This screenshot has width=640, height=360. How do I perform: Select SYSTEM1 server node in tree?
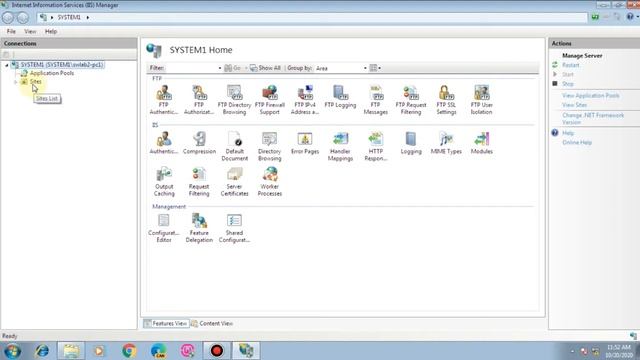click(x=62, y=65)
